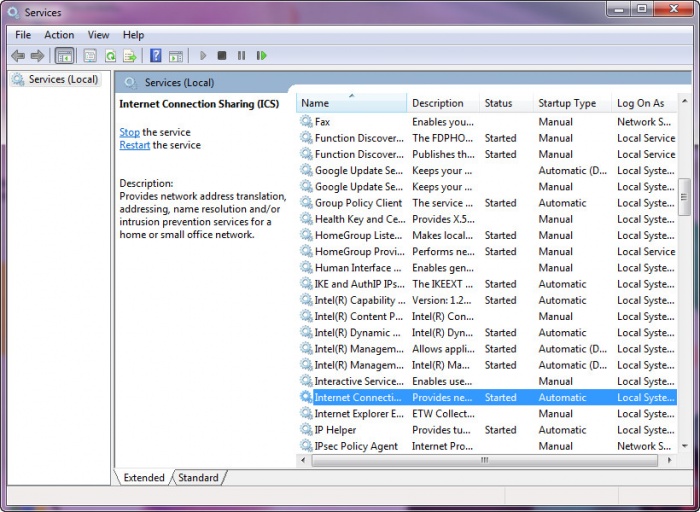Toggle the Show/Hide Console Tree button
This screenshot has width=700, height=512.
(64, 56)
